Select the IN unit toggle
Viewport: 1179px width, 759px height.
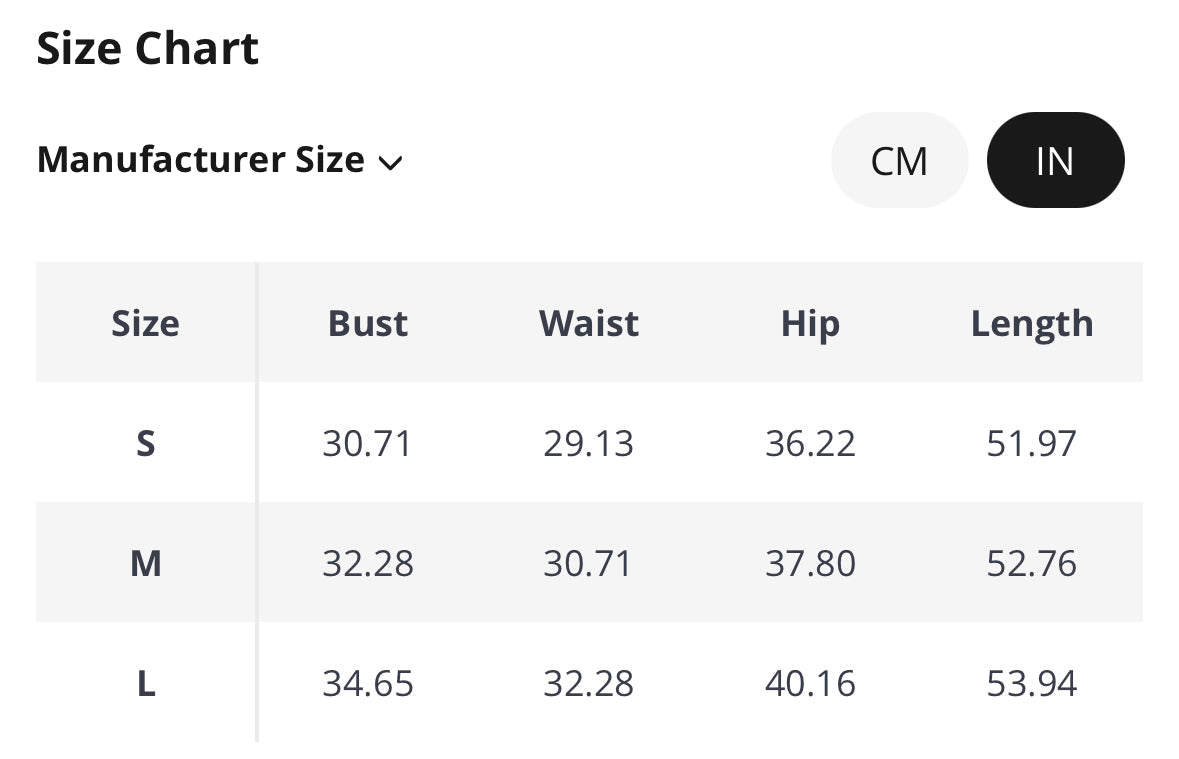1055,161
